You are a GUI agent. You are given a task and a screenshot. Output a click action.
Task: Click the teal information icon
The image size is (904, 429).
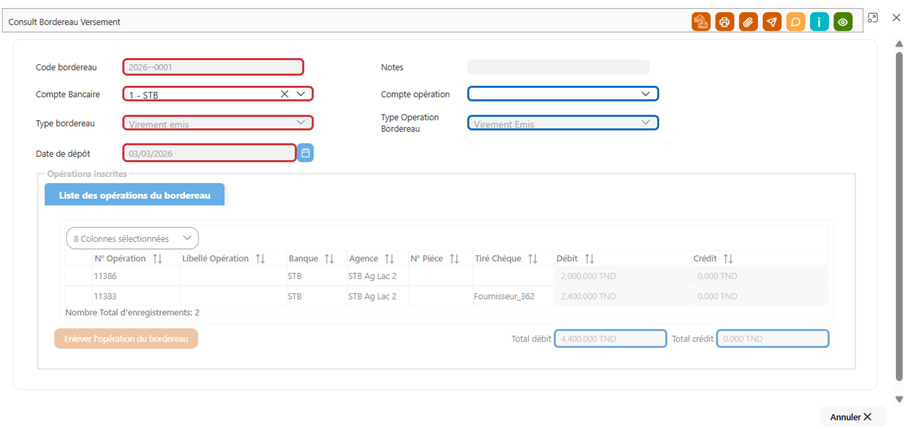click(x=819, y=22)
